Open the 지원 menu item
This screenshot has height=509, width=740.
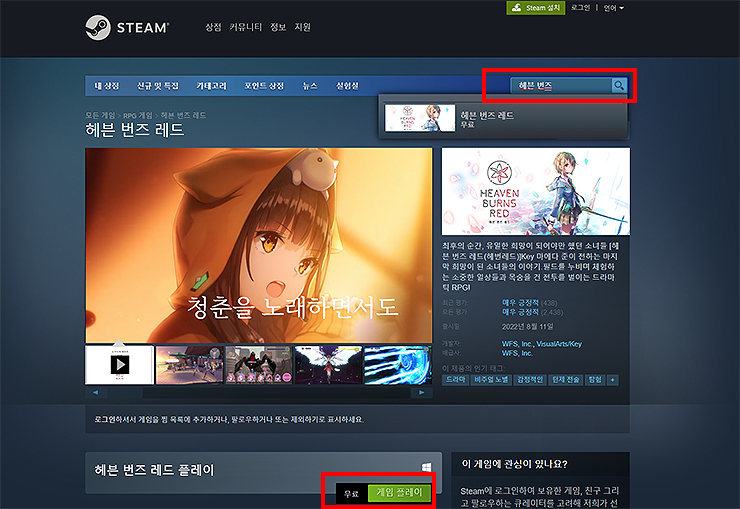pos(303,27)
